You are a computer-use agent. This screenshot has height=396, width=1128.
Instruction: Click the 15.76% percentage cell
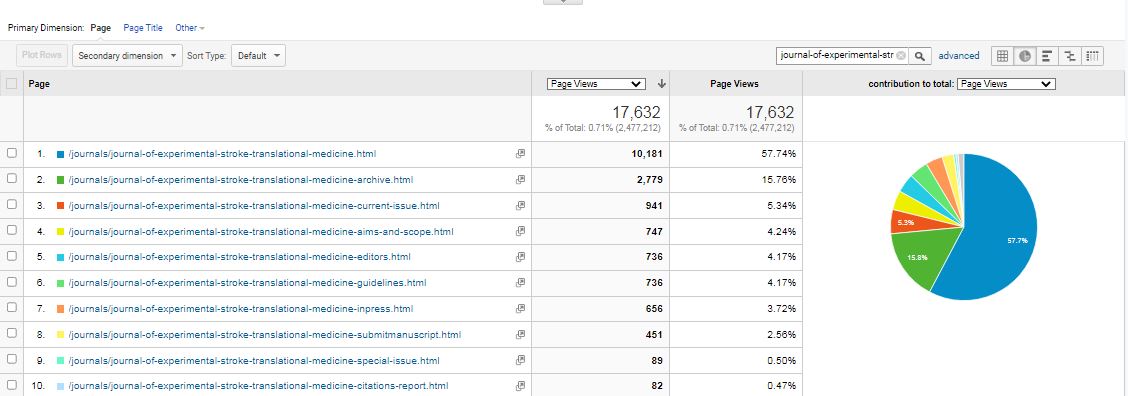pyautogui.click(x=778, y=179)
